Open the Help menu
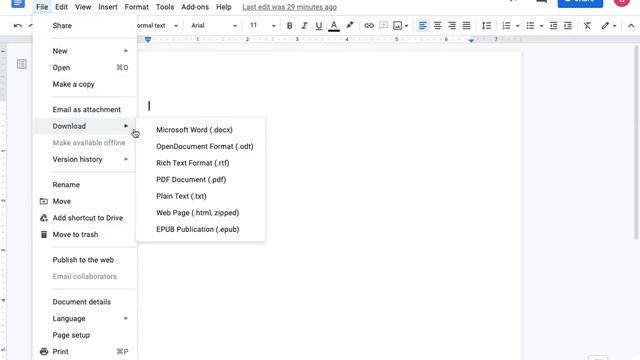The width and height of the screenshot is (640, 360). point(224,7)
